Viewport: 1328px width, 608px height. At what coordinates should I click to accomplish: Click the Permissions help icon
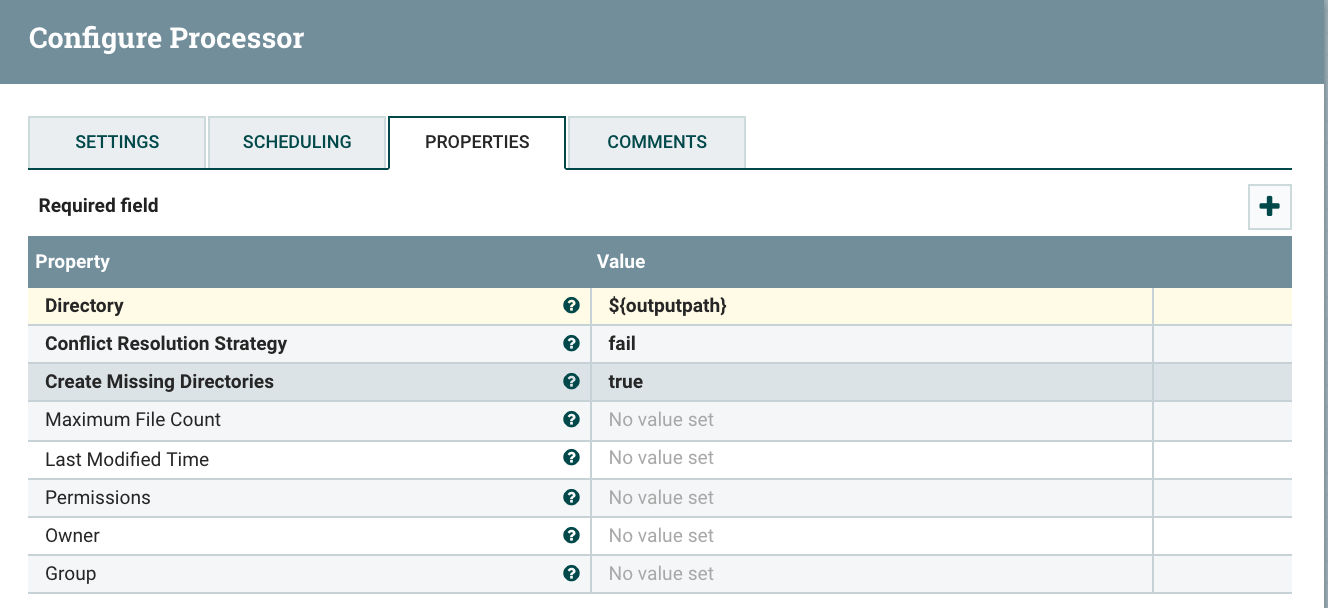coord(571,497)
